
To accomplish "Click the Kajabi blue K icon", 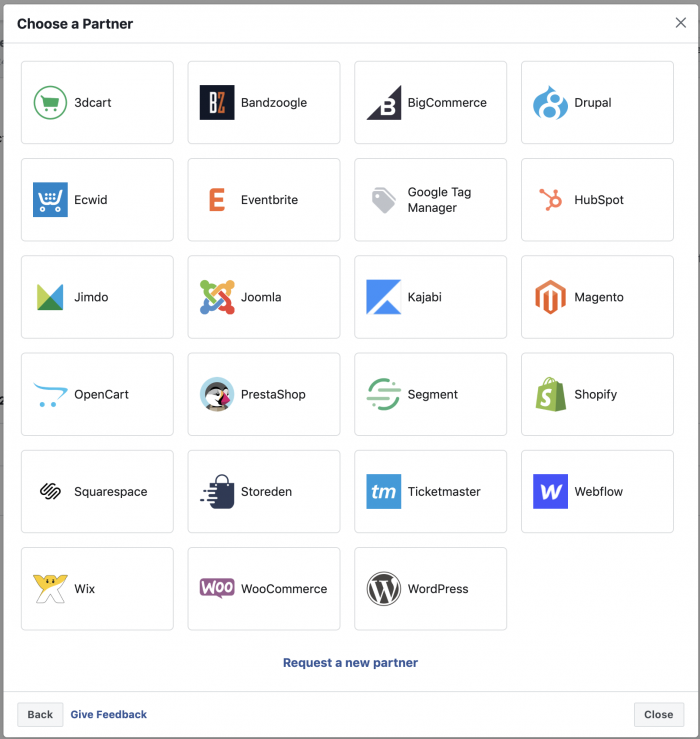I will pos(384,297).
